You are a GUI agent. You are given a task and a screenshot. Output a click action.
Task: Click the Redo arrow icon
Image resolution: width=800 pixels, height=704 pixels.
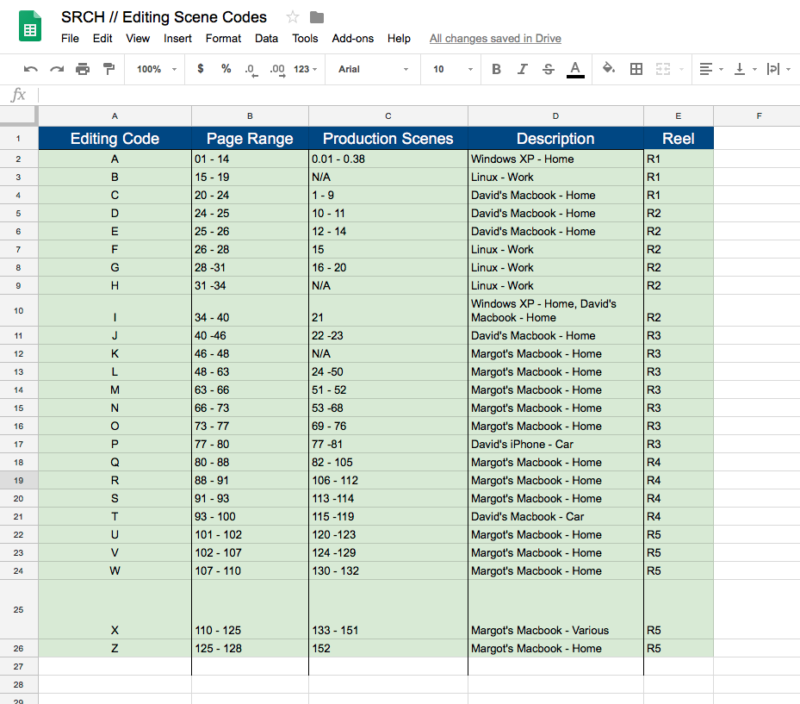pos(57,69)
